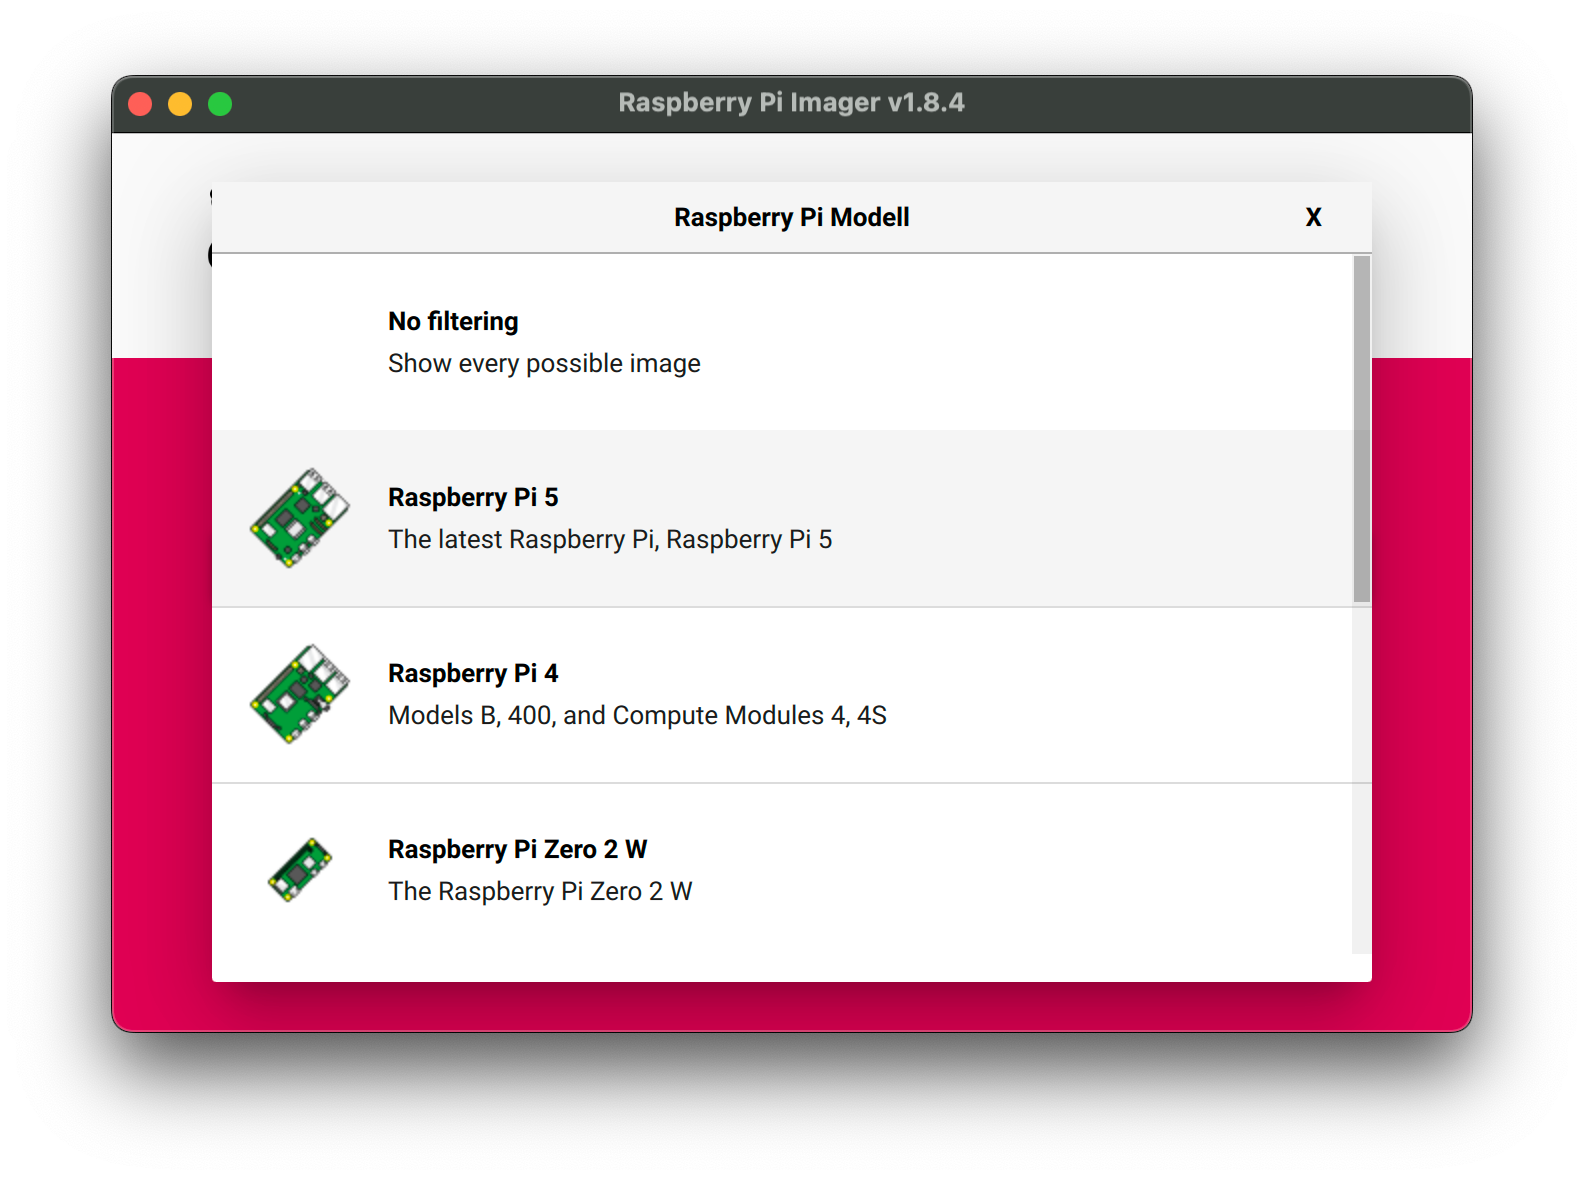Choose the "Raspberry Pi 5" title
The height and width of the screenshot is (1180, 1584).
coord(473,497)
